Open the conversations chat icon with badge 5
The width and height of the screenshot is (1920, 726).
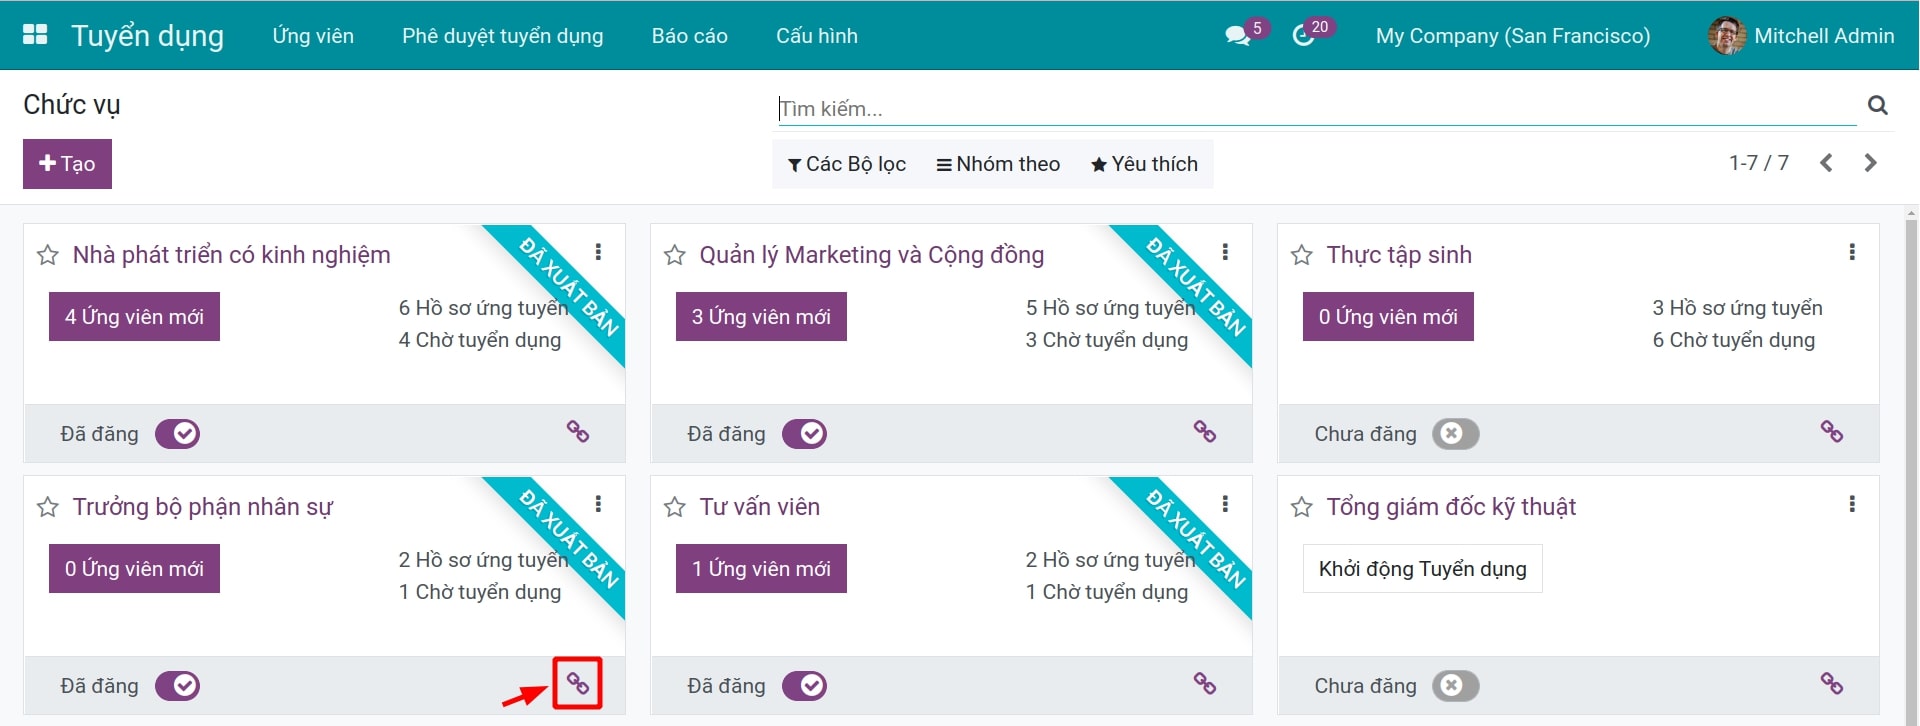(x=1237, y=36)
